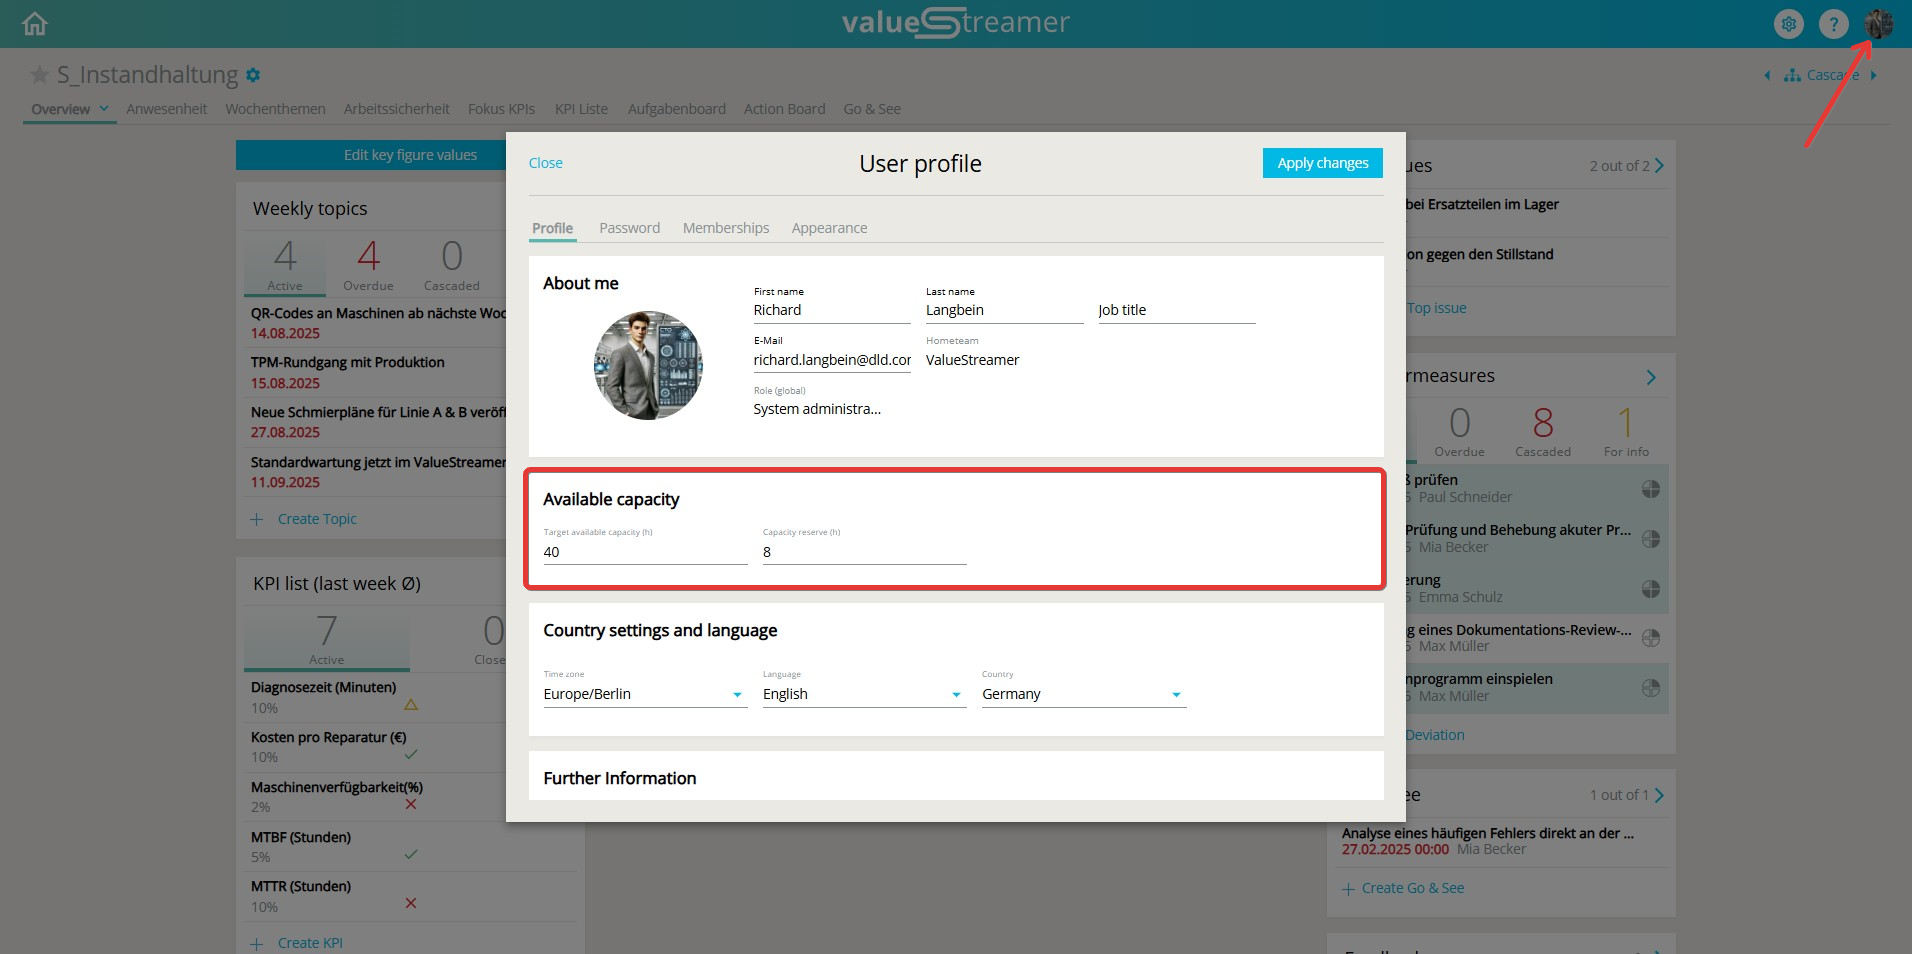Click the star favorite icon beside S_Instandhaltung
1912x954 pixels.
(x=40, y=75)
